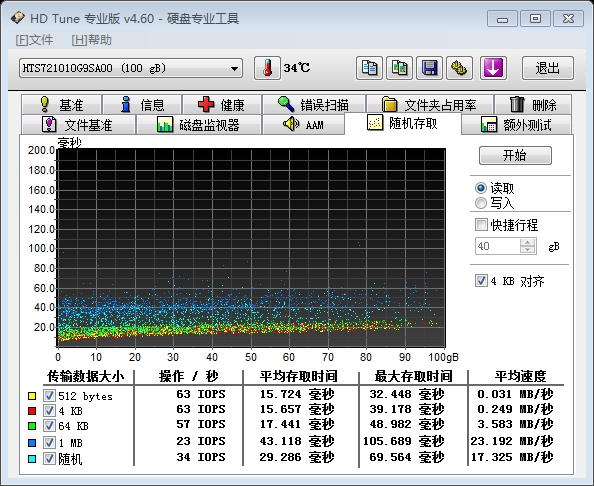Open the 文件基准 tab
Screen dimensions: 594x486
point(78,125)
